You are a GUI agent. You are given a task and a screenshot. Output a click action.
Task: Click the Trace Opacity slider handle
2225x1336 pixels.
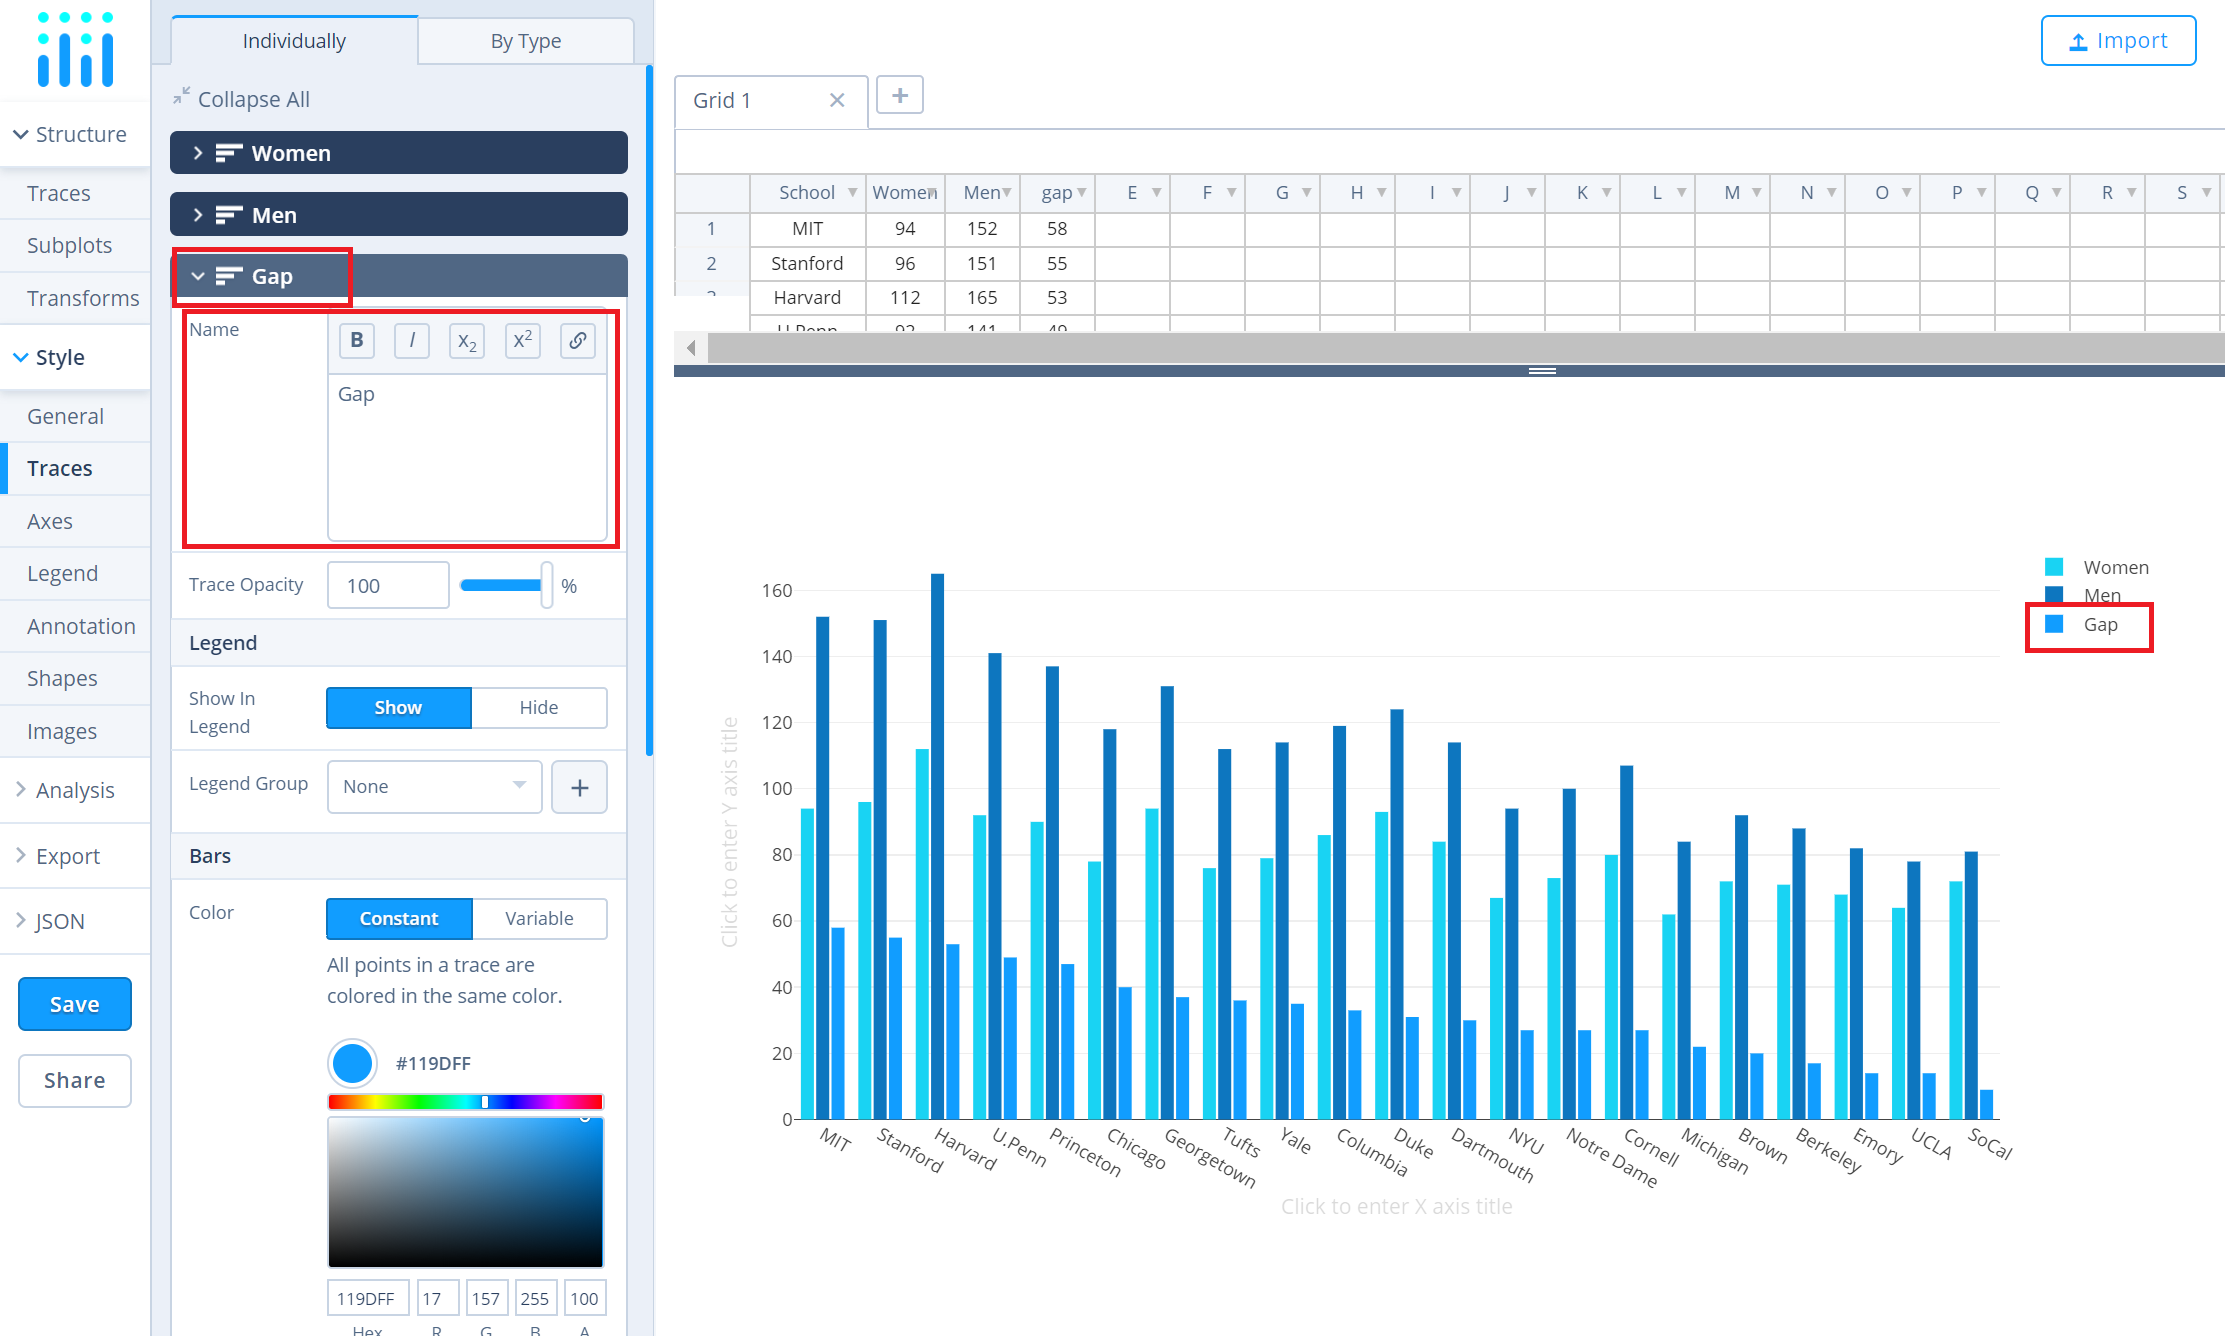coord(546,585)
